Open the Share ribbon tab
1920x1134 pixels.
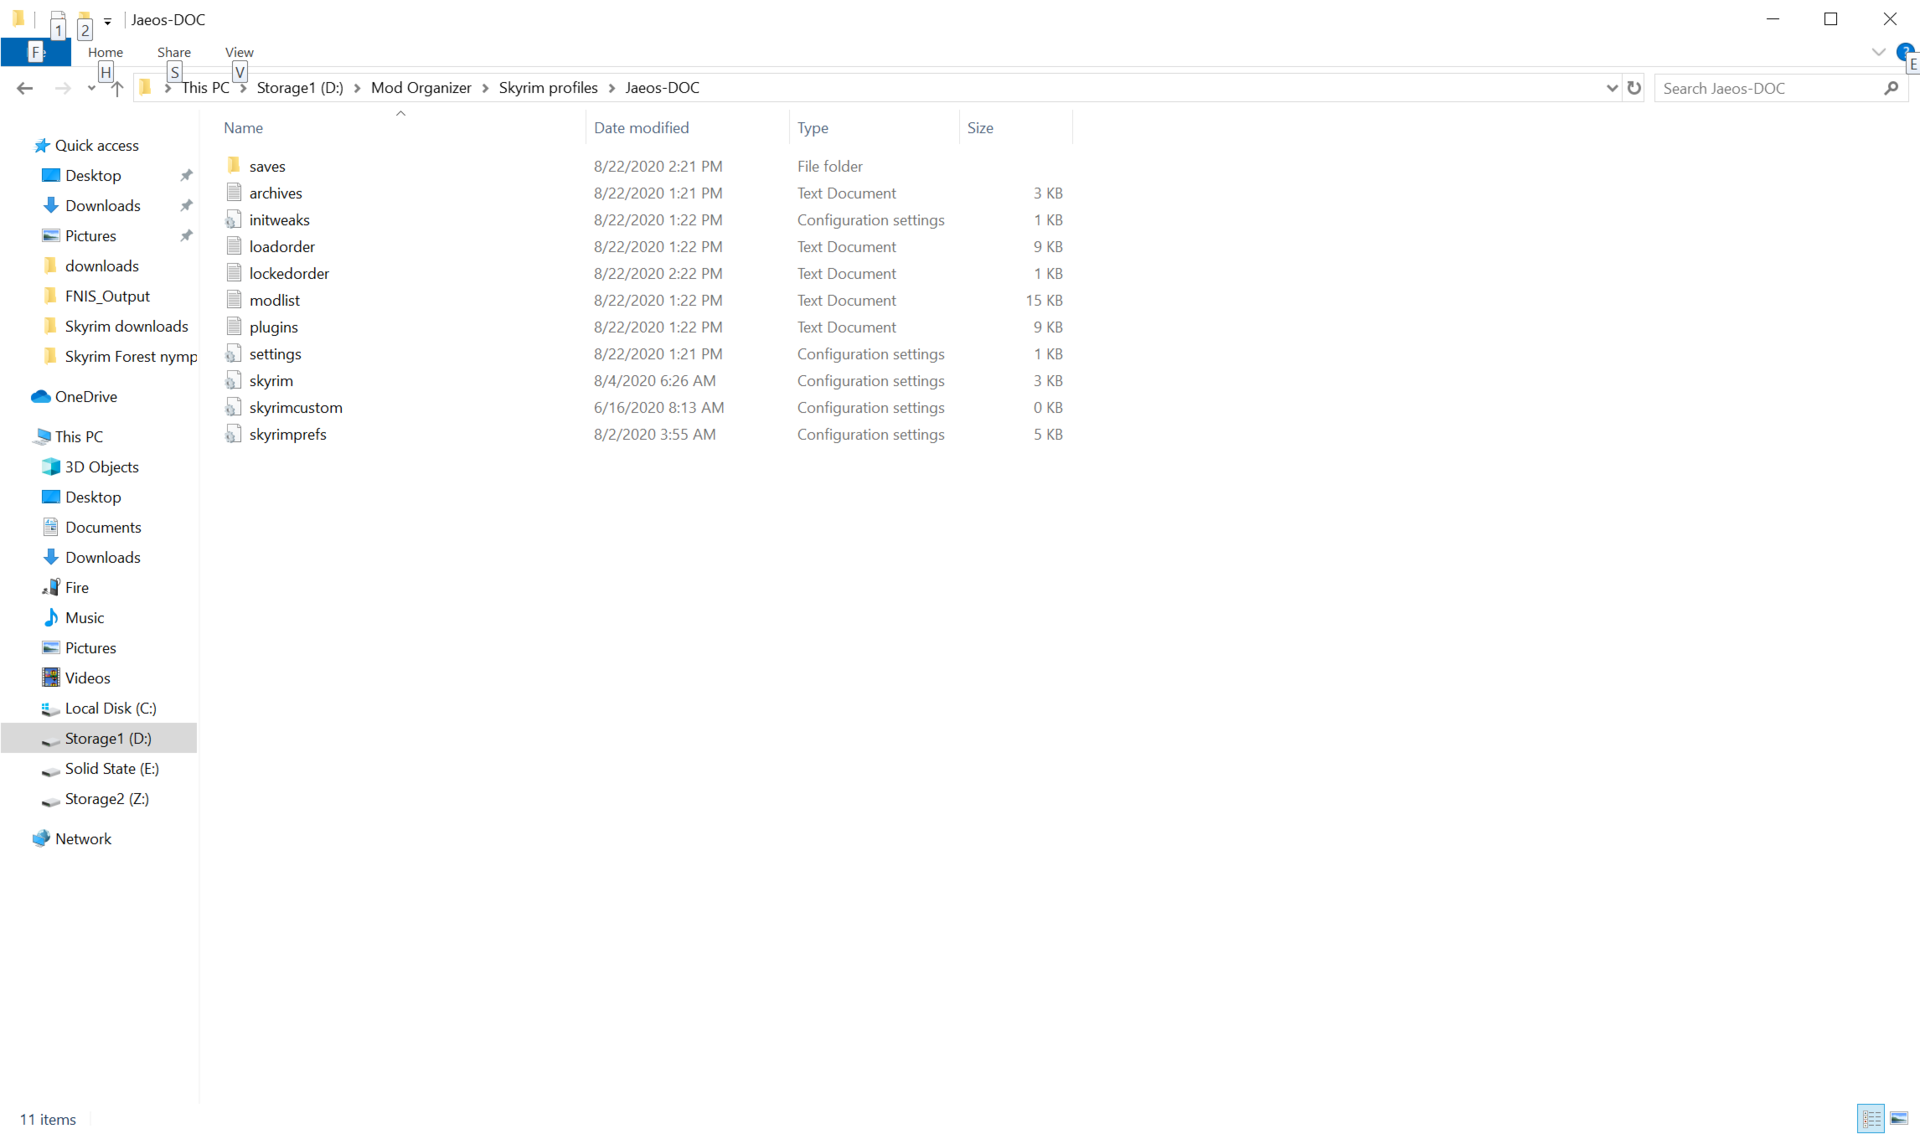pyautogui.click(x=174, y=52)
